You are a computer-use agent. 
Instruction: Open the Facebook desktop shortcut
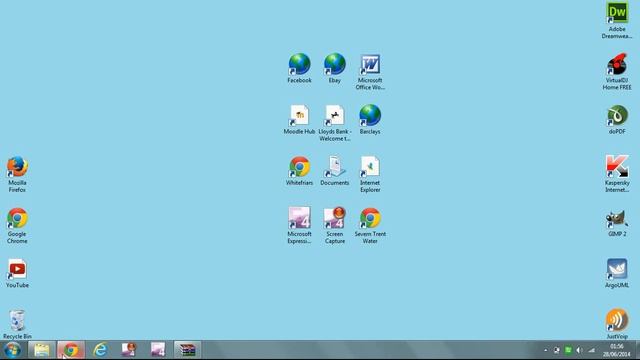click(x=299, y=68)
